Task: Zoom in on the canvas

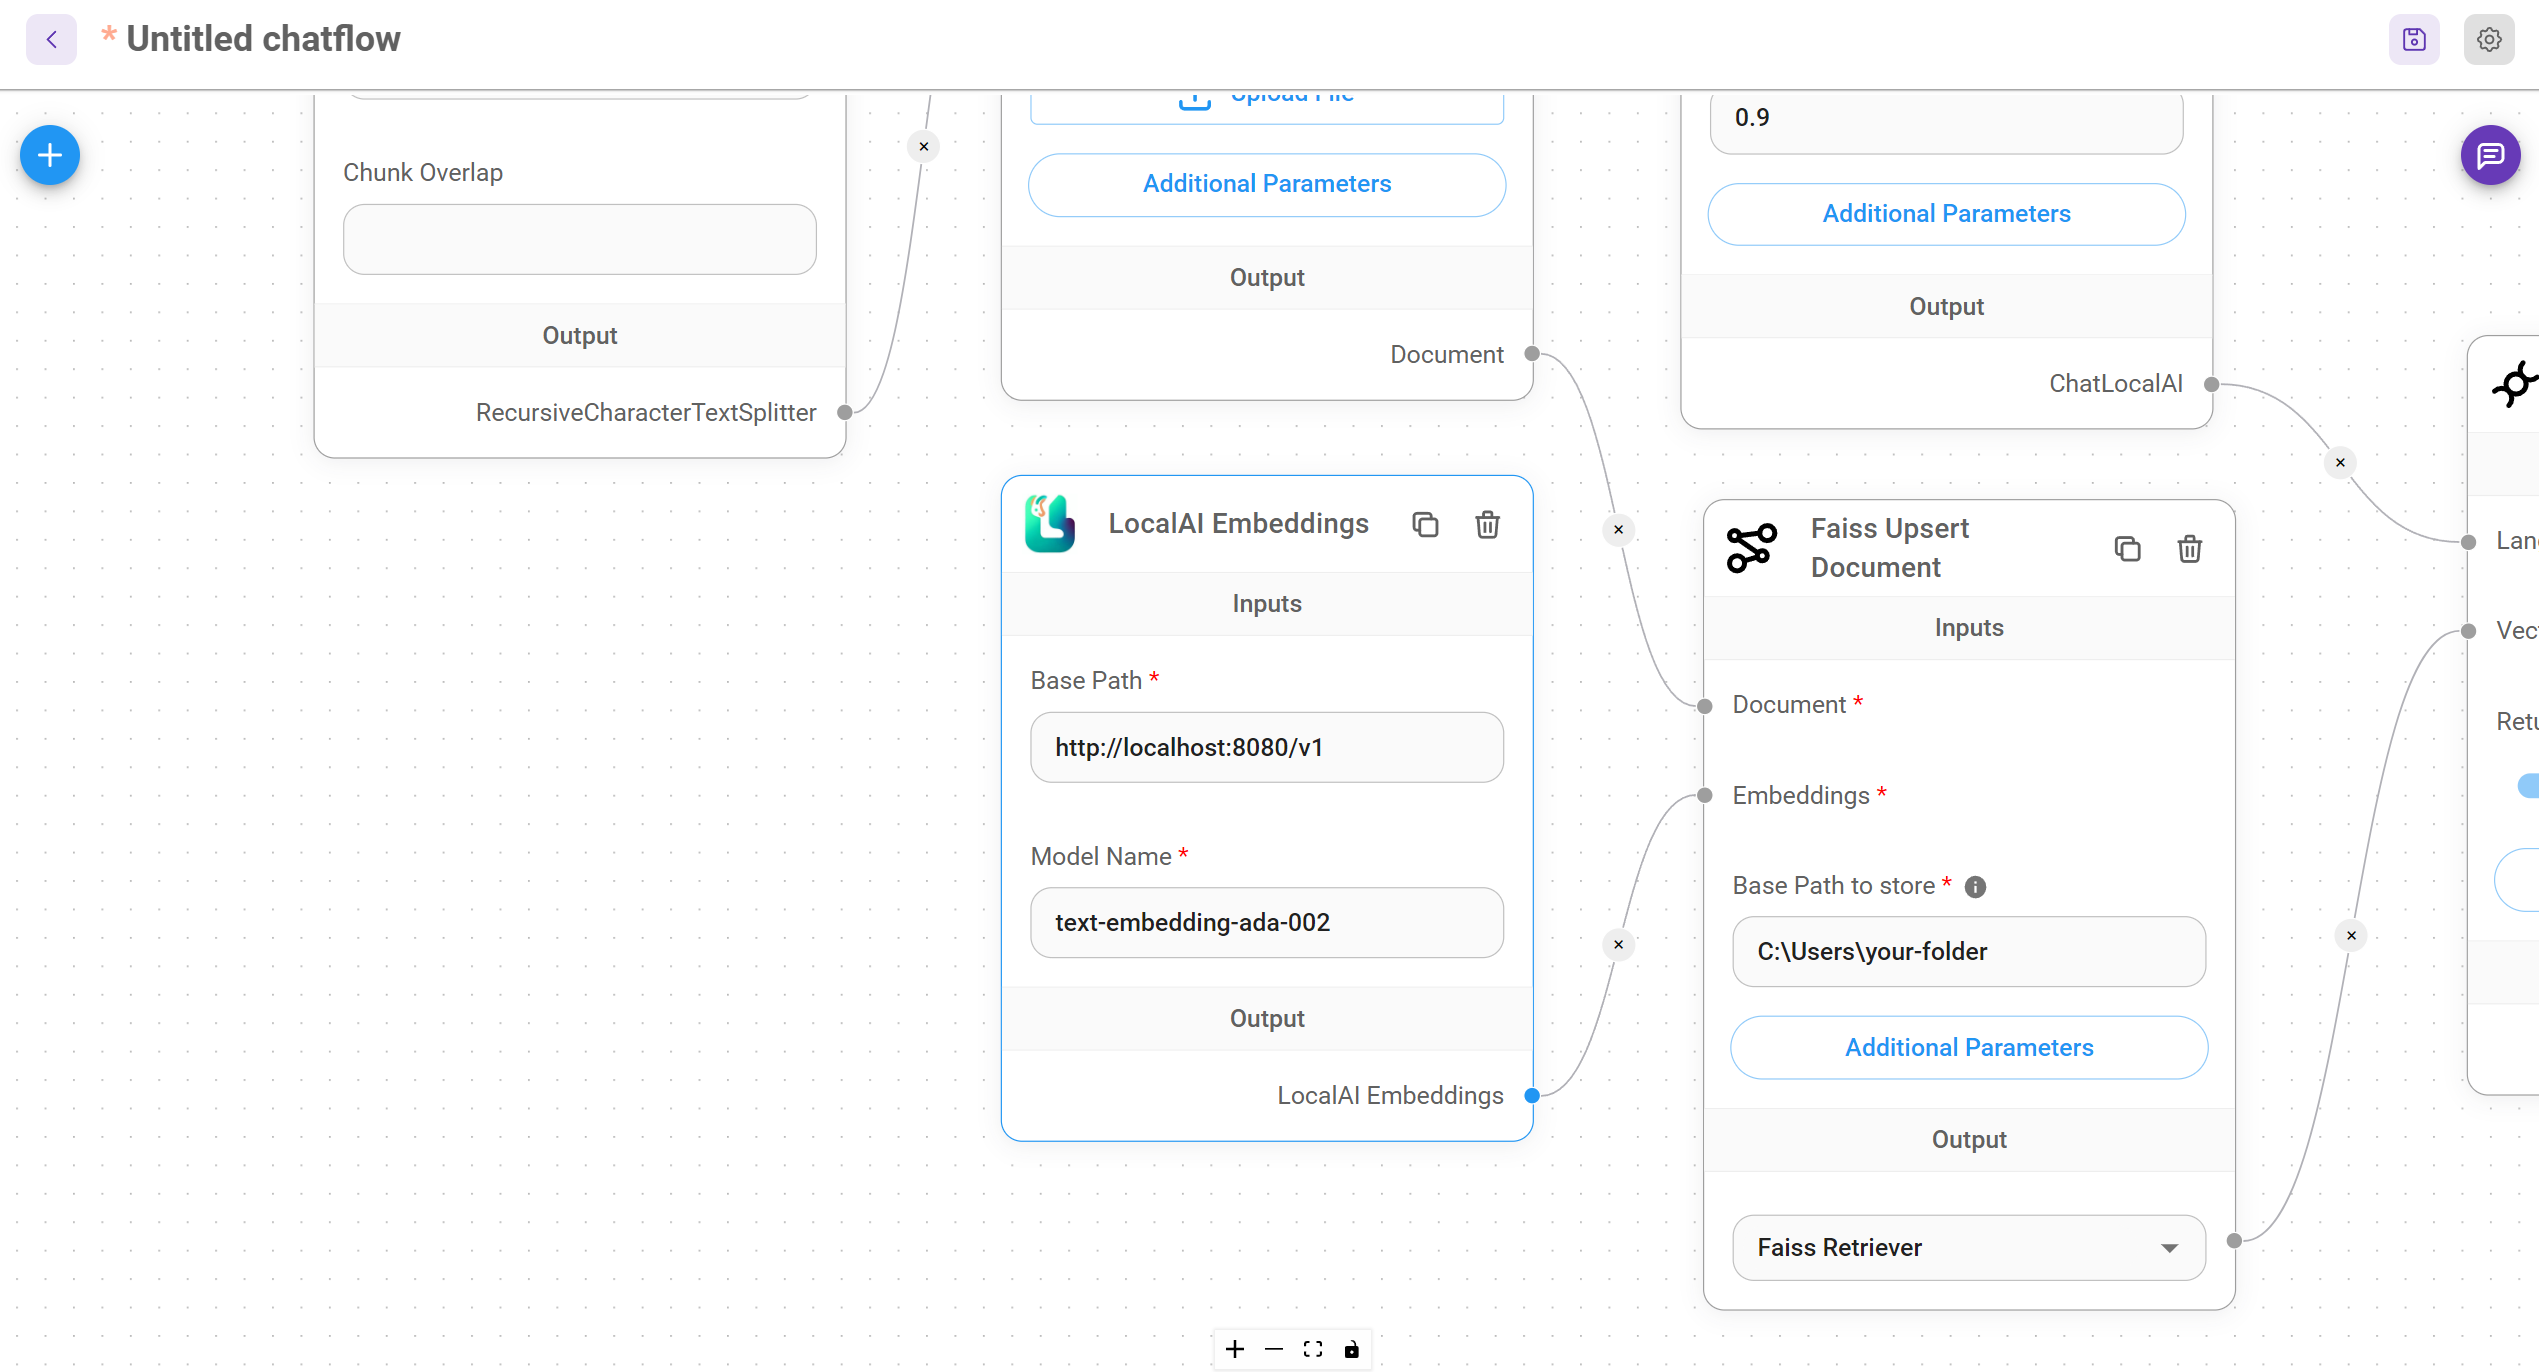Action: pyautogui.click(x=1235, y=1349)
